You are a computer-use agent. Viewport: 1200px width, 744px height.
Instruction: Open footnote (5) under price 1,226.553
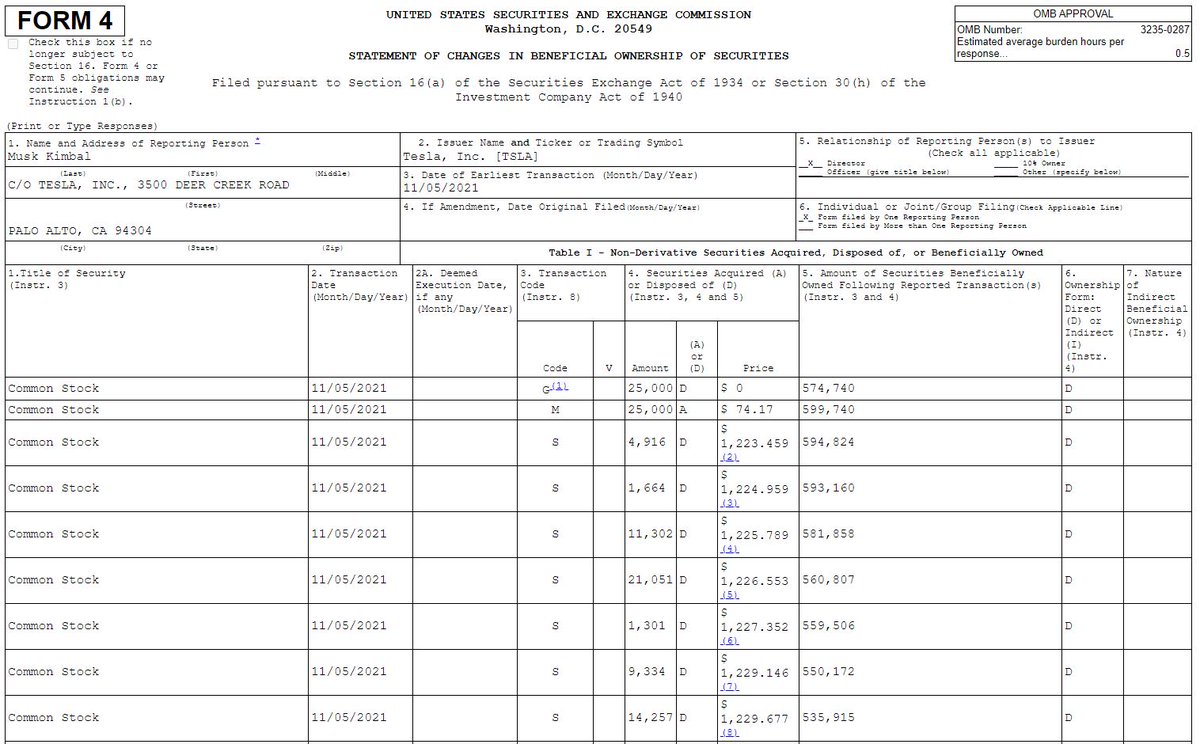point(730,594)
